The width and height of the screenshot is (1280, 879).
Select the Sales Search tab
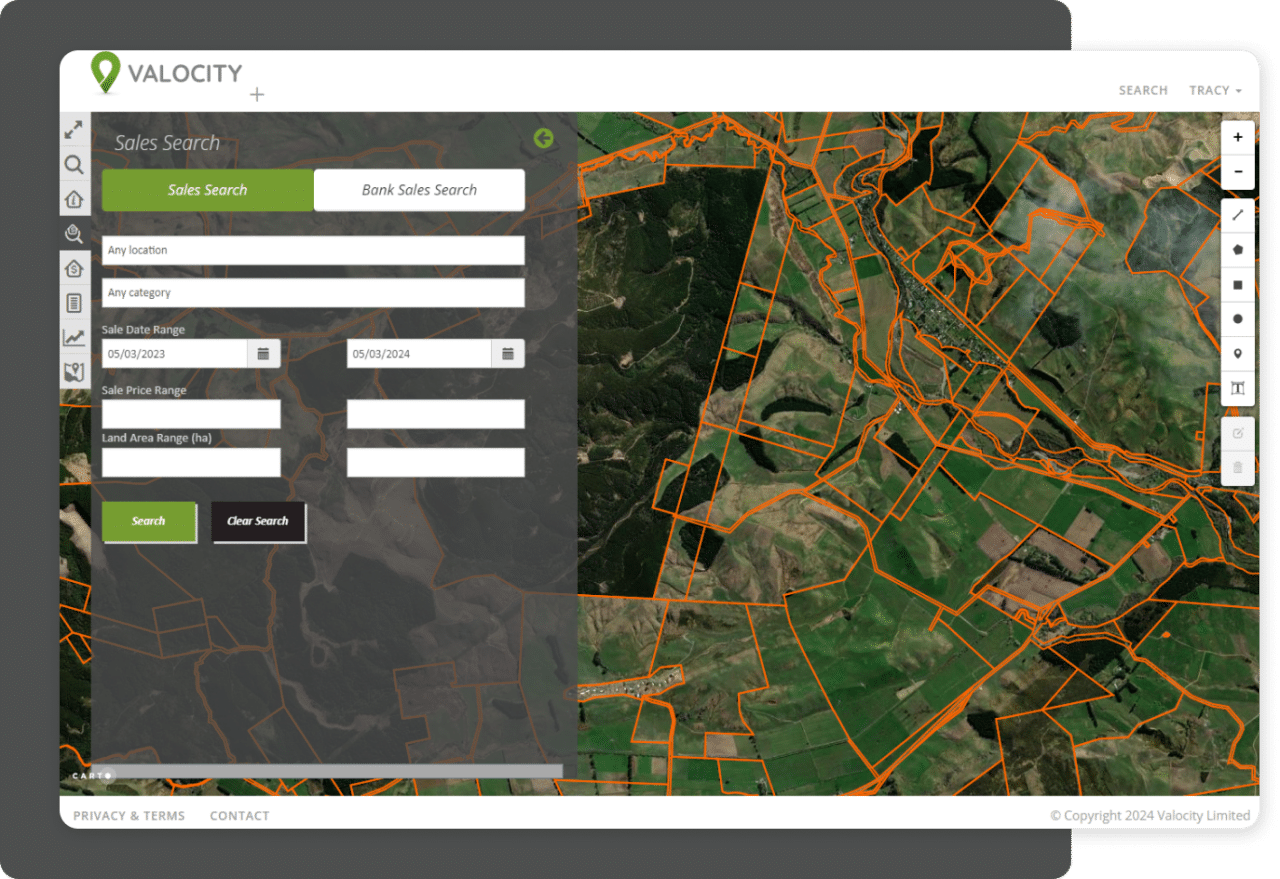205,190
